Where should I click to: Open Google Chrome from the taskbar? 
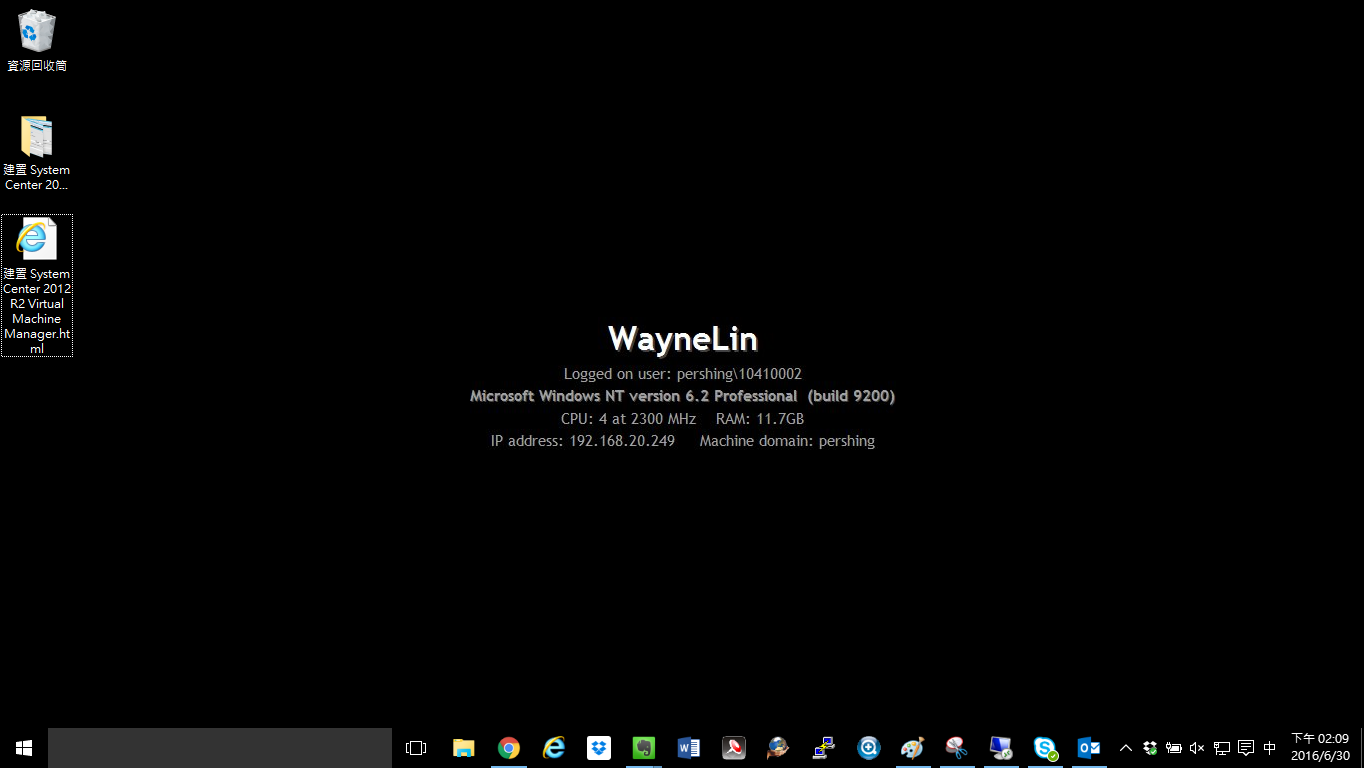click(509, 748)
